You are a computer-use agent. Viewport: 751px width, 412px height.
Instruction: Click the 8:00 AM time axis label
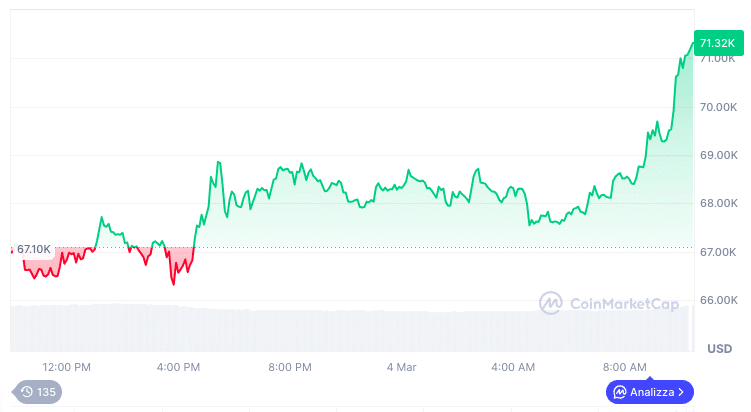(624, 367)
